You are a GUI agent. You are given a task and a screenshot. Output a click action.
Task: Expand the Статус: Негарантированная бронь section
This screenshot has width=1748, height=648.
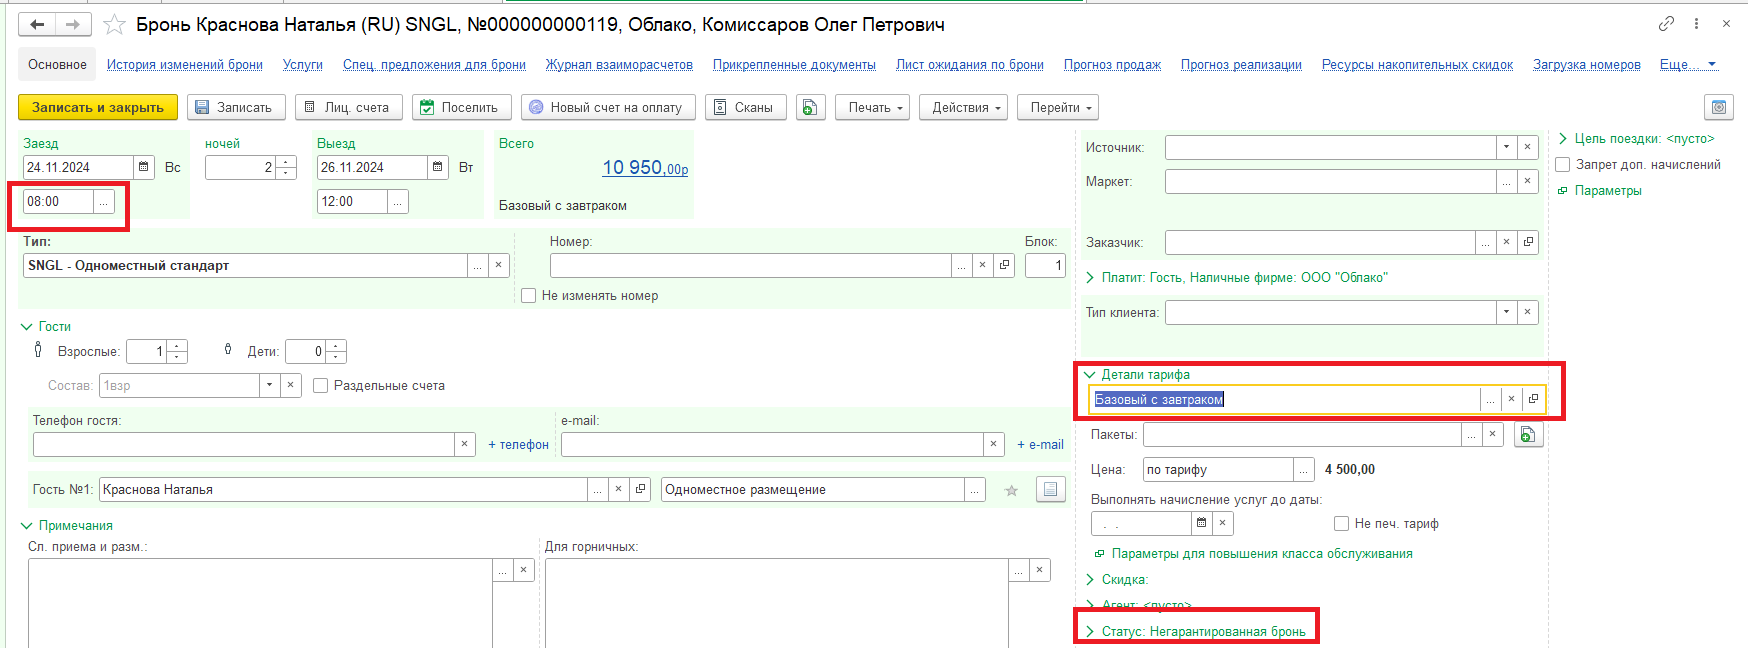pyautogui.click(x=1090, y=631)
